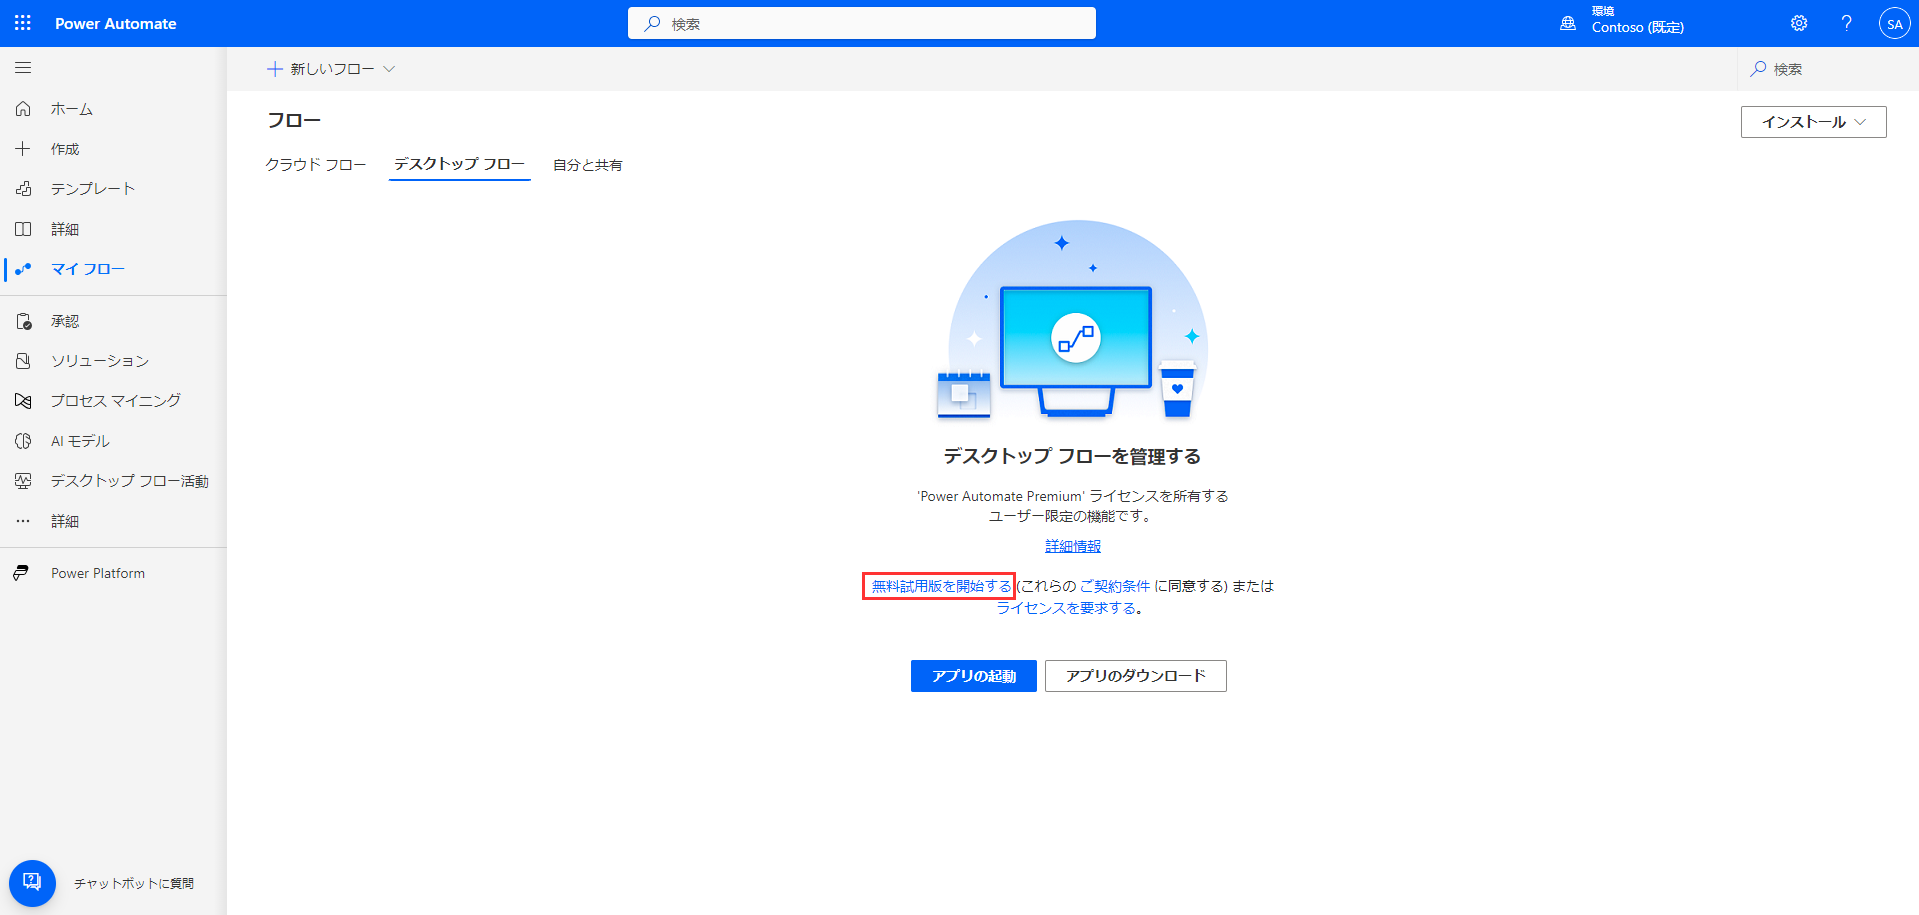Click the 承認 approvals icon
1919x915 pixels.
point(23,321)
